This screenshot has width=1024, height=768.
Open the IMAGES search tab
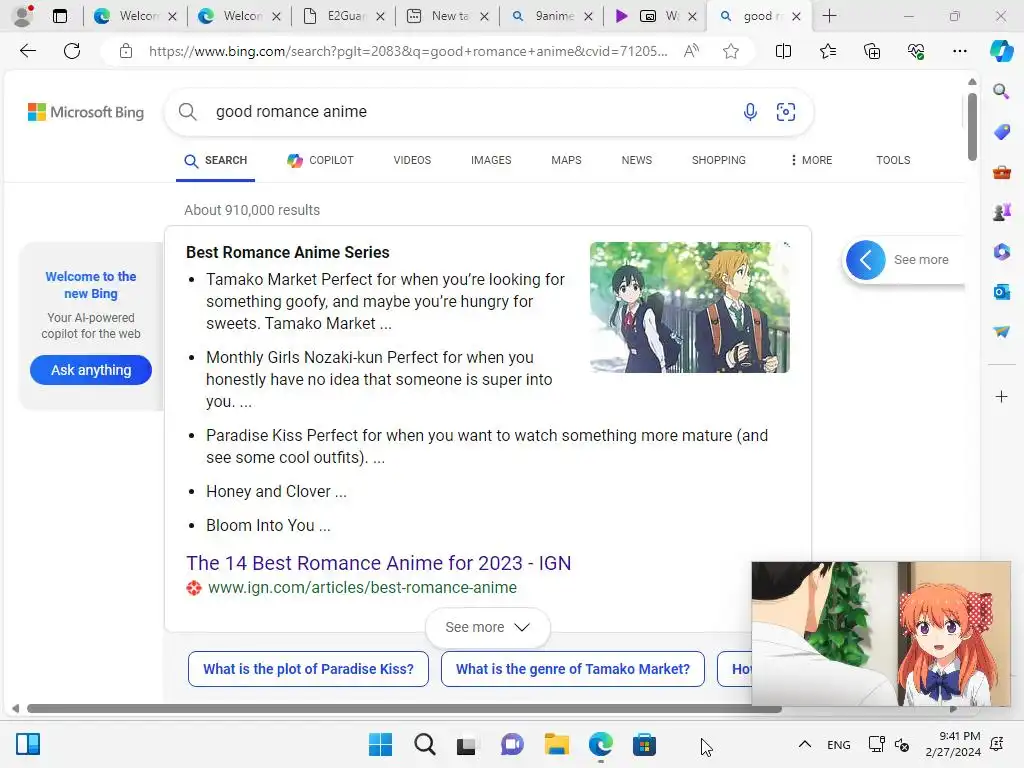click(x=491, y=160)
